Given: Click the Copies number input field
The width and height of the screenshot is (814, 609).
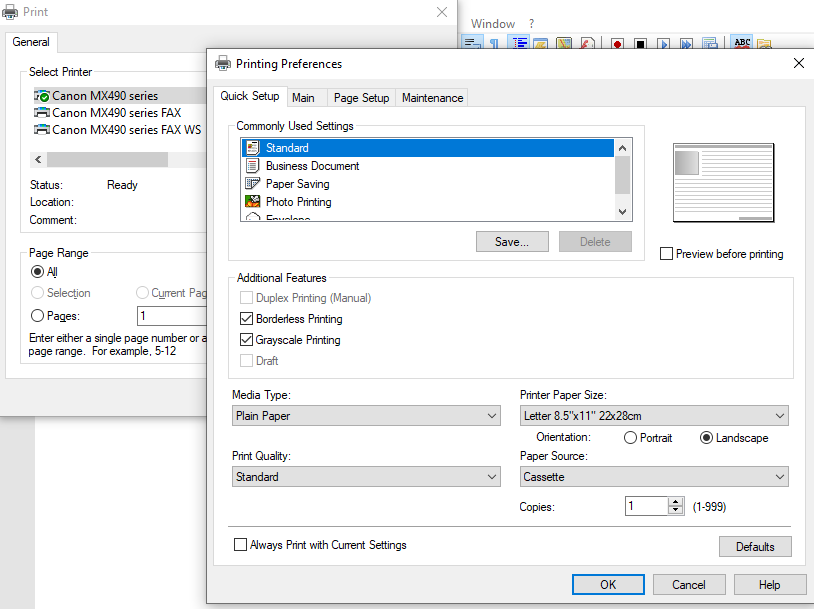Looking at the screenshot, I should point(646,506).
